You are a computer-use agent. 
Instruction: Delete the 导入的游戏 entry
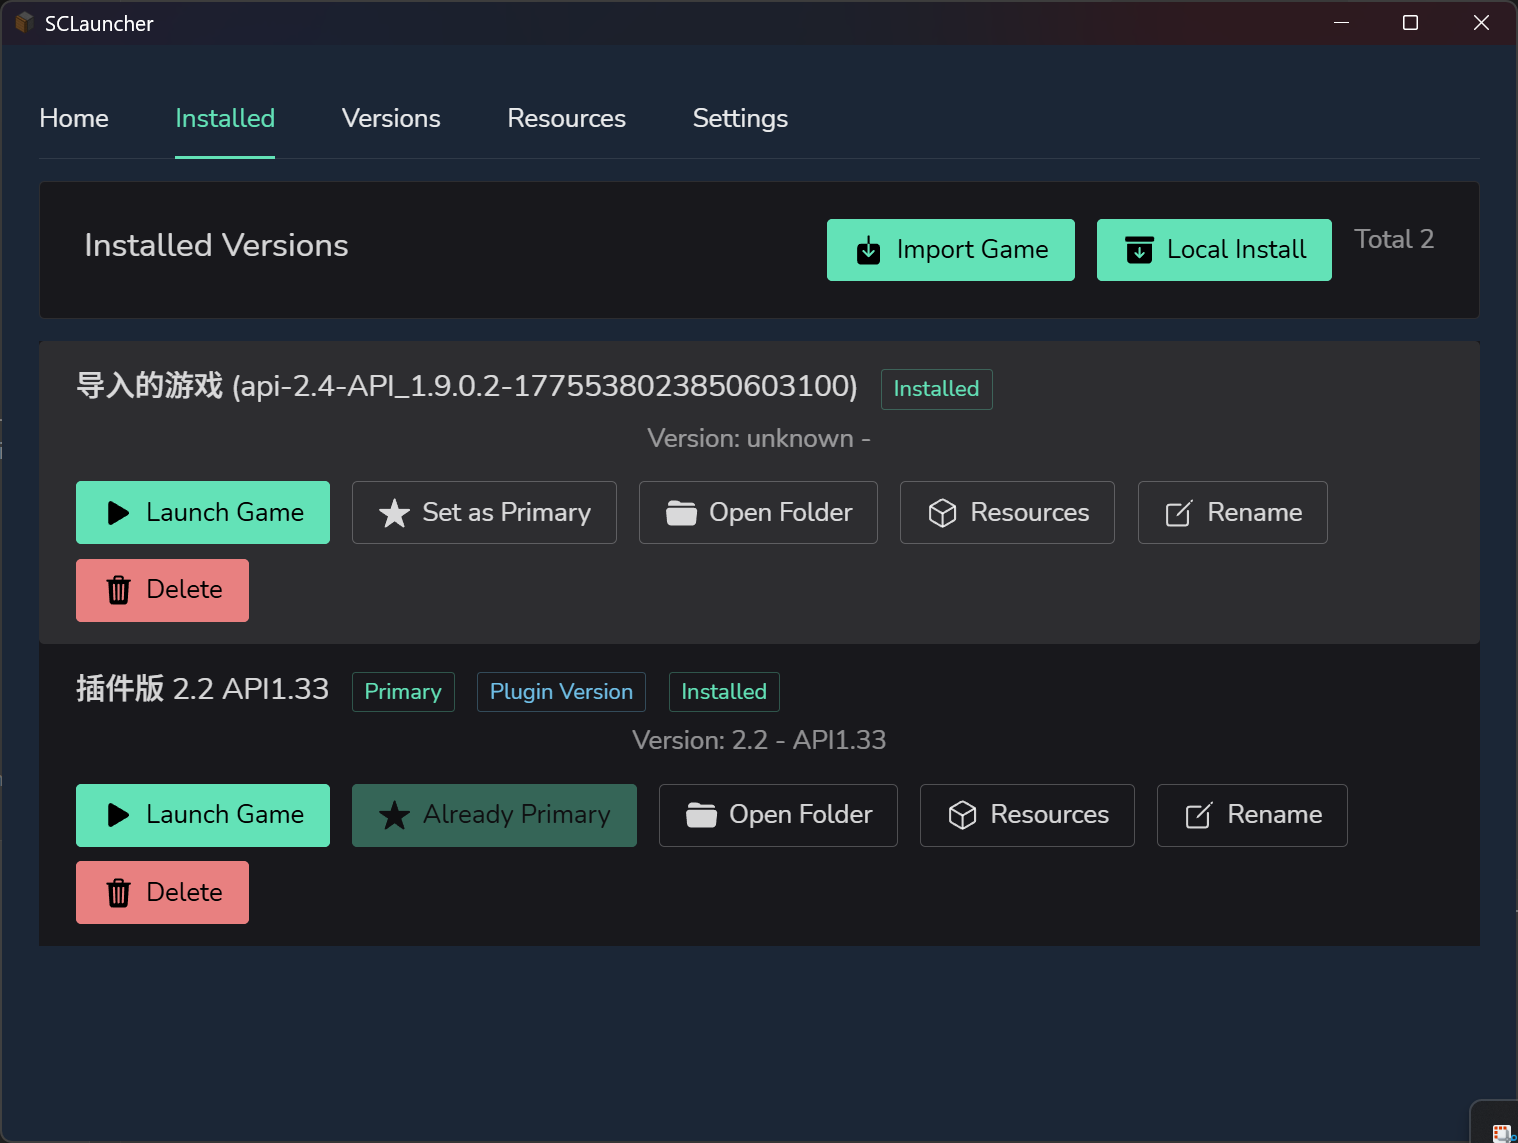click(x=162, y=590)
